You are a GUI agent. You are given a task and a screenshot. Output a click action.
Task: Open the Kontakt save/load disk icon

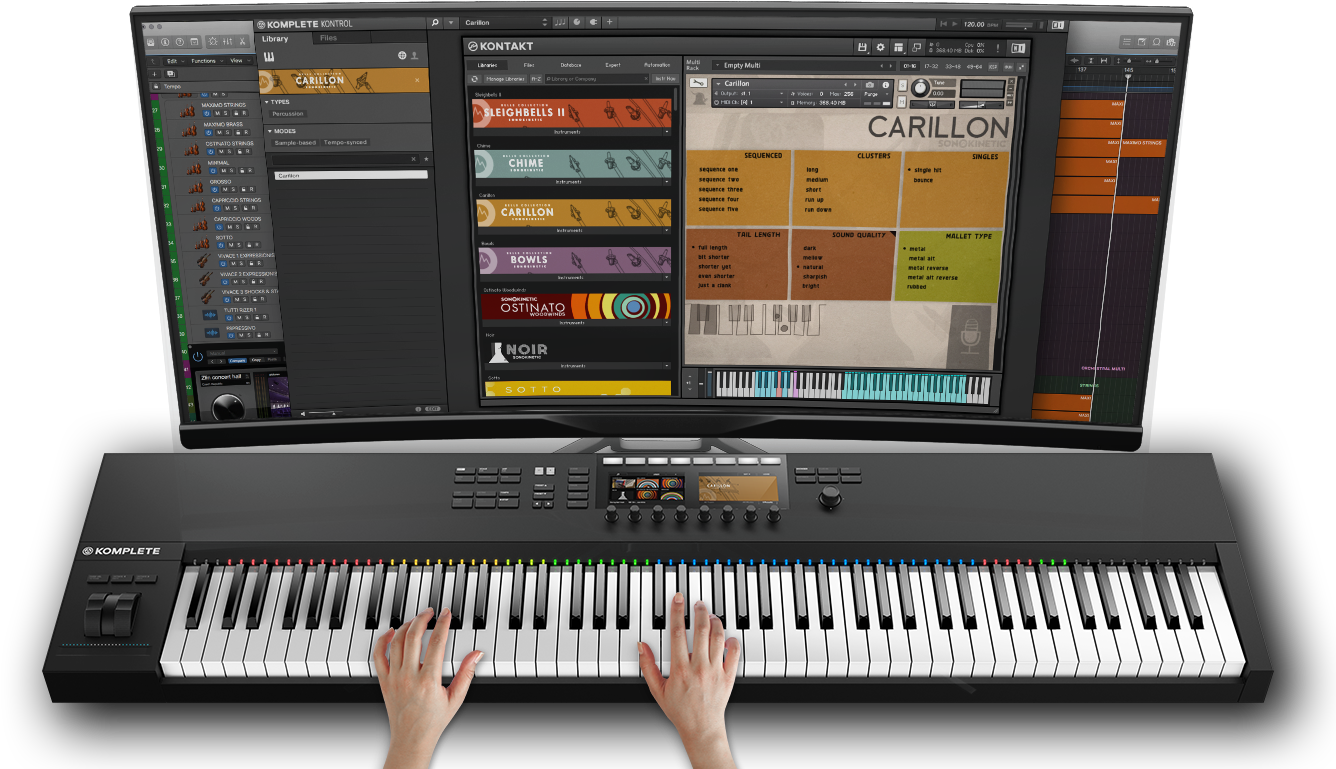point(862,47)
